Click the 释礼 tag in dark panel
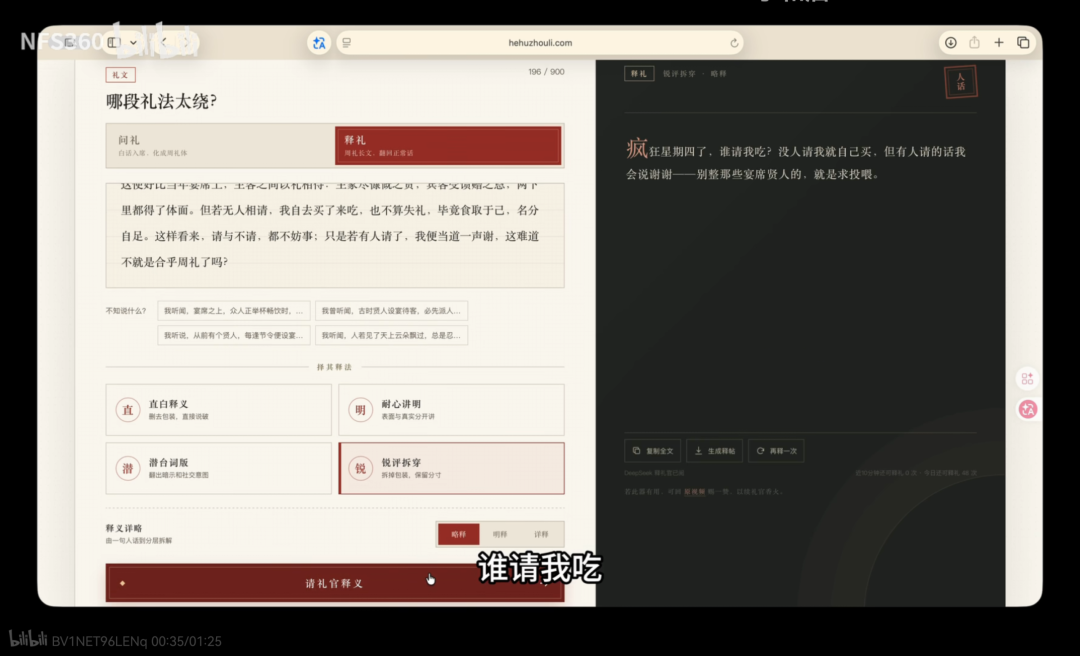The height and width of the screenshot is (656, 1080). click(x=639, y=74)
